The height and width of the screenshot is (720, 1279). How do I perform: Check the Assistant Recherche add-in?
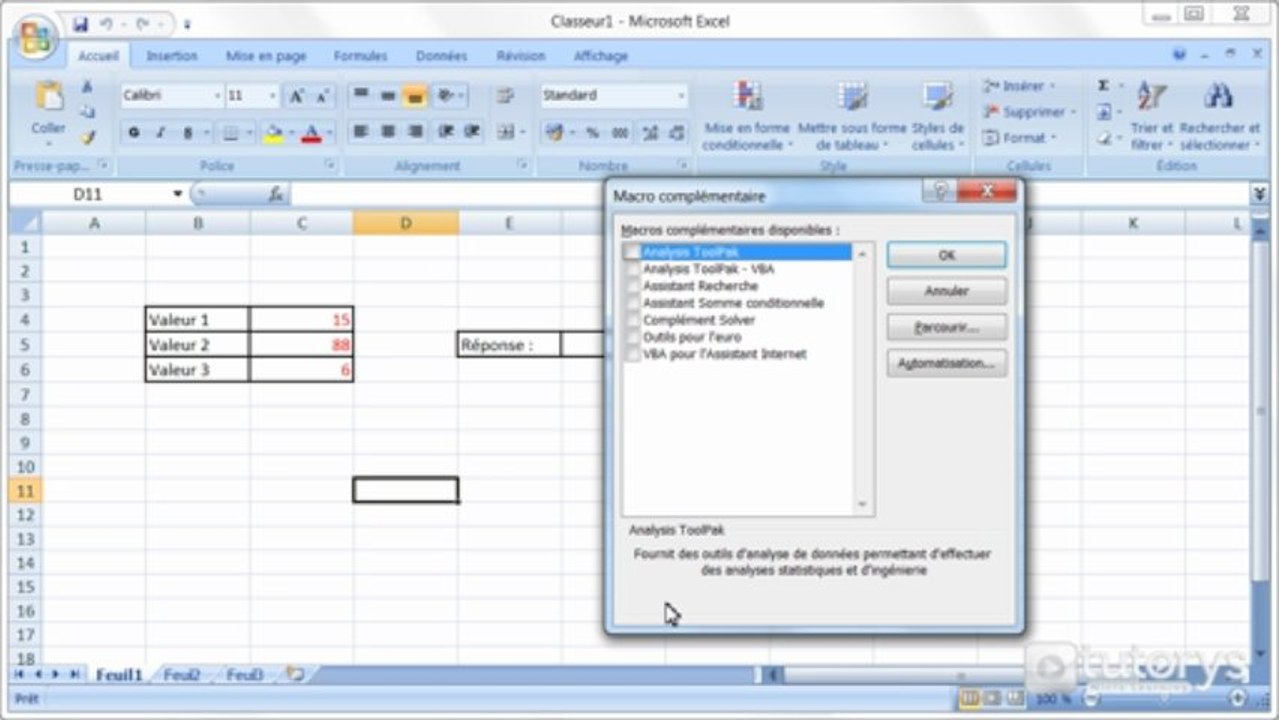pyautogui.click(x=631, y=286)
